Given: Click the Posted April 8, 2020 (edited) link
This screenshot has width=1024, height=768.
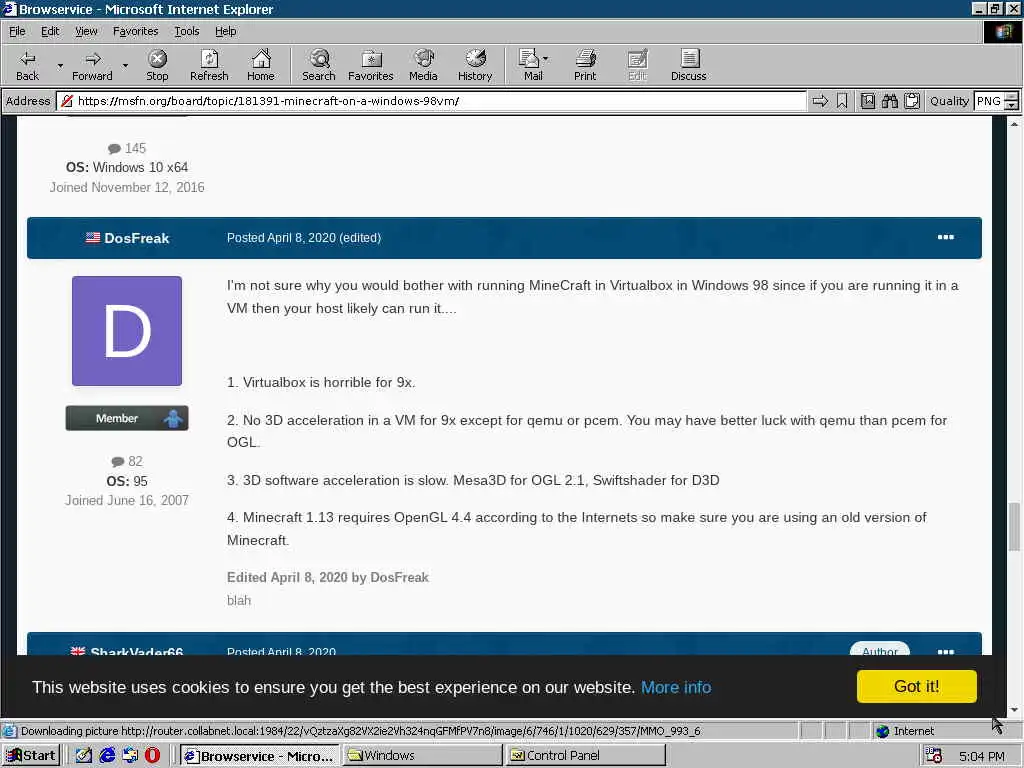Looking at the screenshot, I should [304, 238].
